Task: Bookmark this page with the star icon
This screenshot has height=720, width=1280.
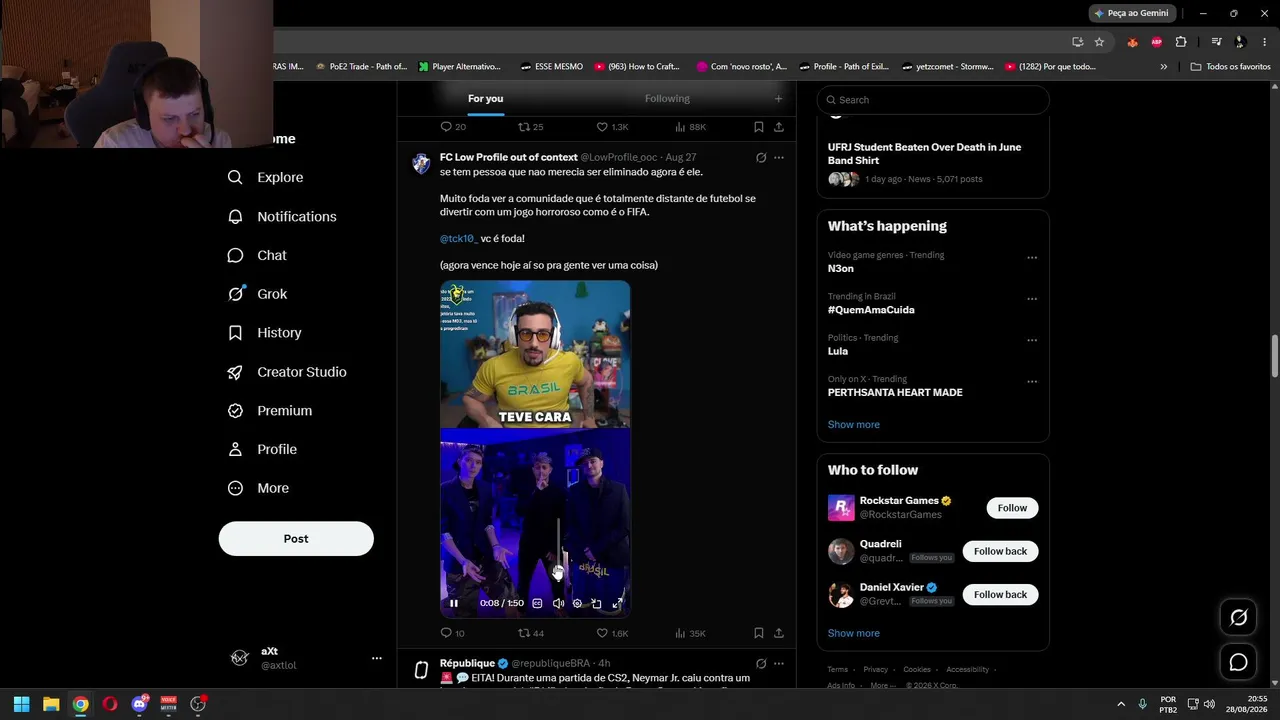Action: click(x=1099, y=42)
